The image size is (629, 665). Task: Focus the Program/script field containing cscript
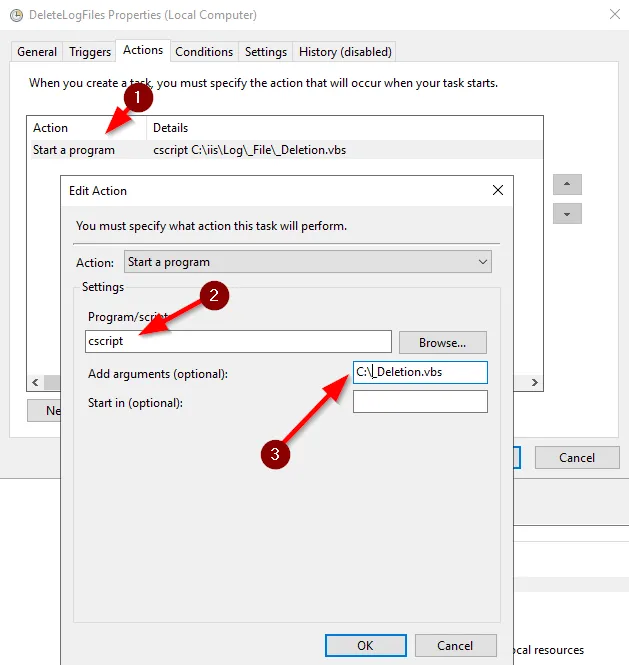tap(238, 342)
